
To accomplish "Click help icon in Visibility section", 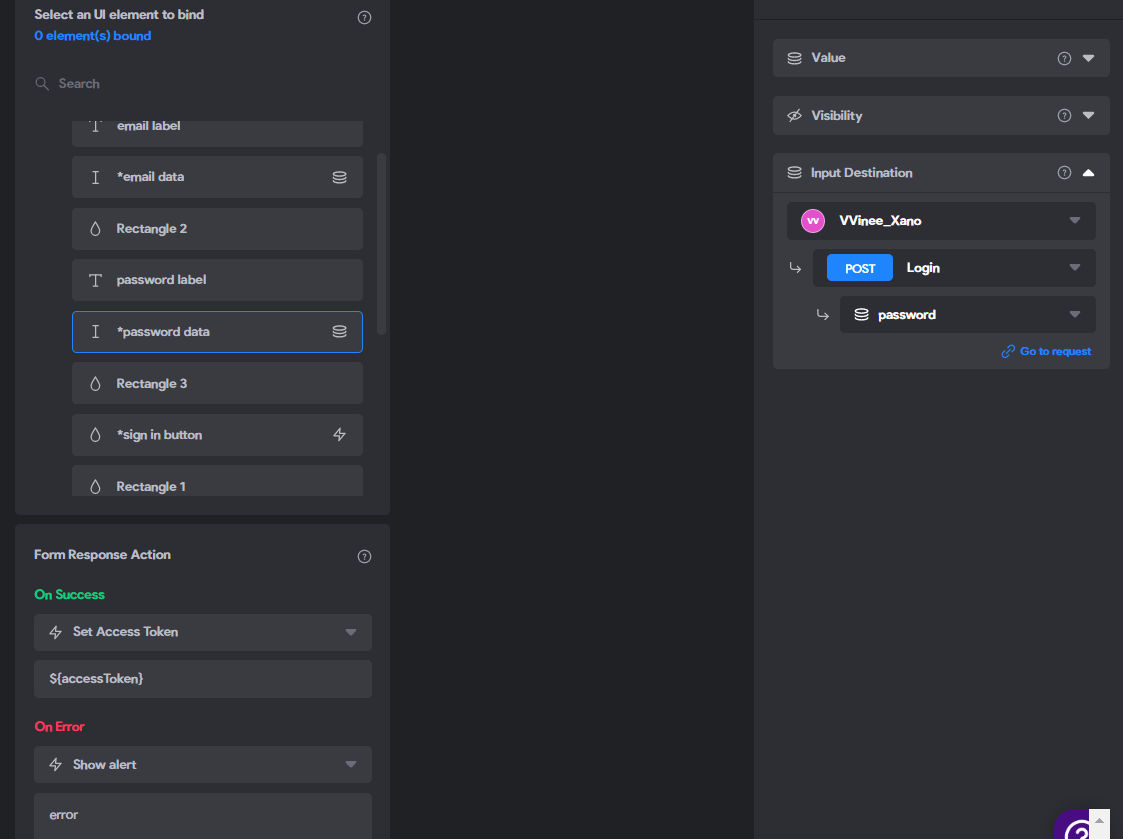I will coord(1064,115).
